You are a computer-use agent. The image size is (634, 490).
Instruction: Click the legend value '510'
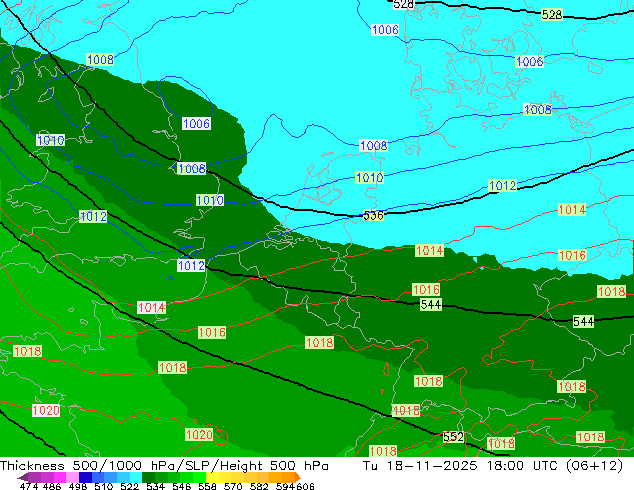click(104, 486)
